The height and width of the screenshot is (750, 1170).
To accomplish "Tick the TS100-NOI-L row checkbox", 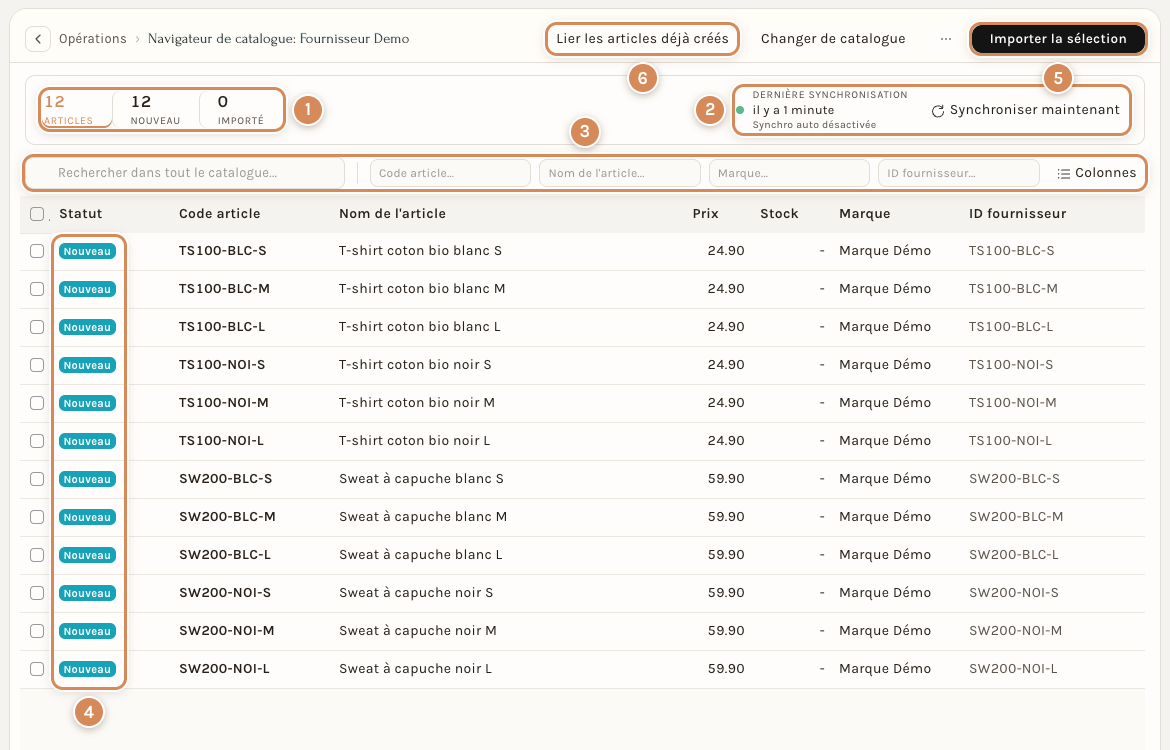I will click(37, 441).
